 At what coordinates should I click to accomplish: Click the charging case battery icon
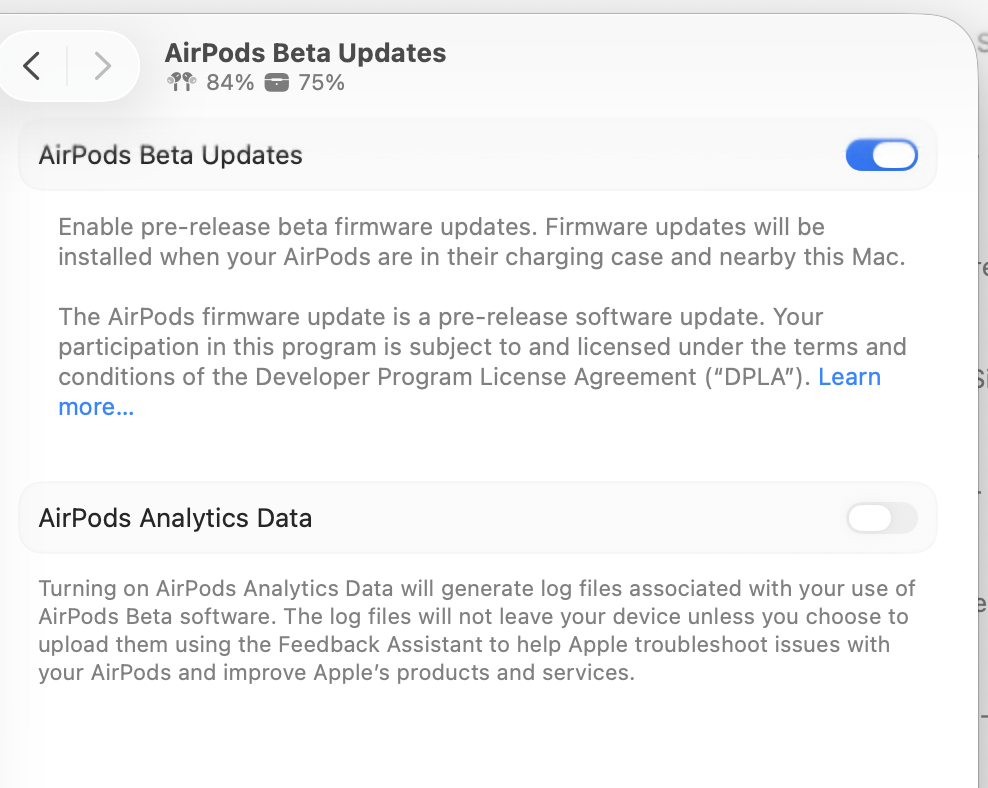pos(277,83)
